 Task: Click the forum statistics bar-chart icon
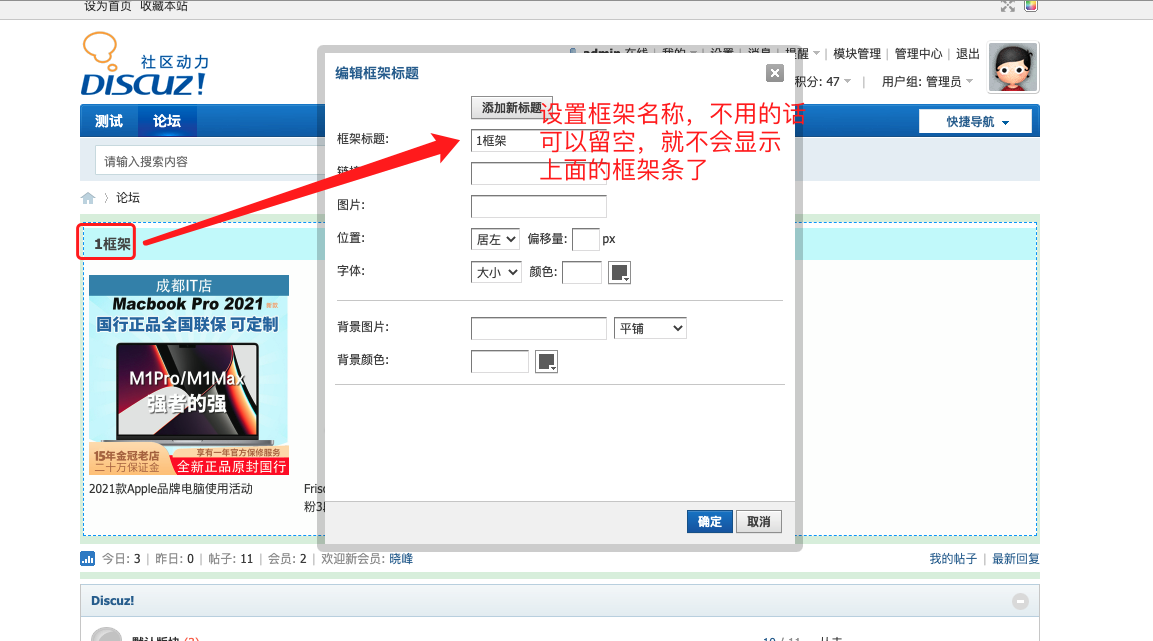87,559
